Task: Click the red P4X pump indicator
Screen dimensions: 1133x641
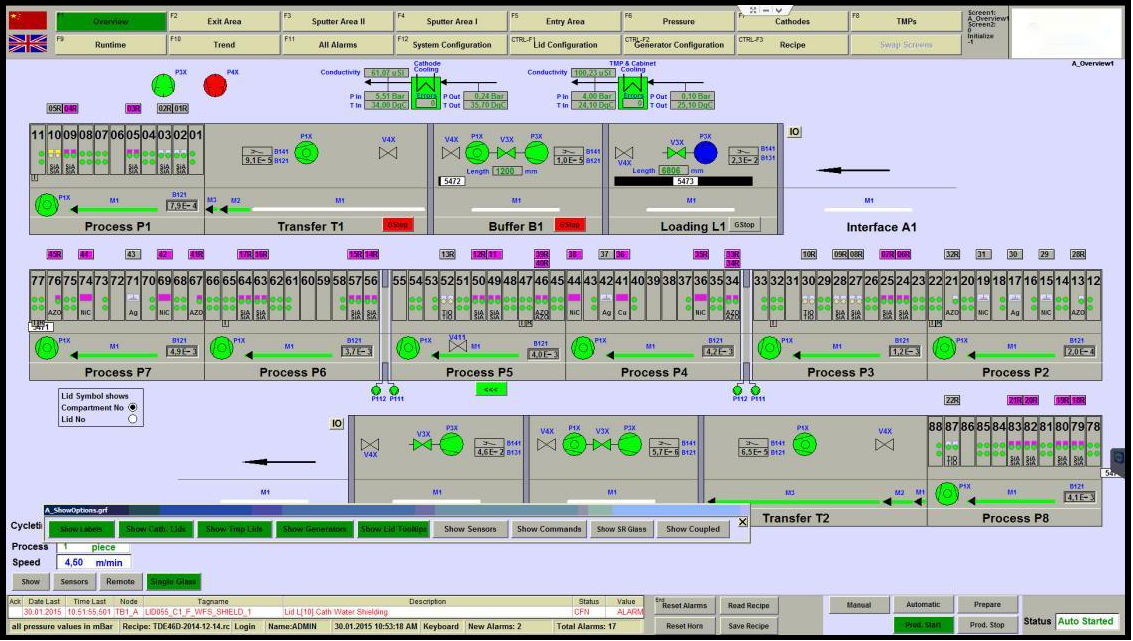Action: (x=215, y=86)
